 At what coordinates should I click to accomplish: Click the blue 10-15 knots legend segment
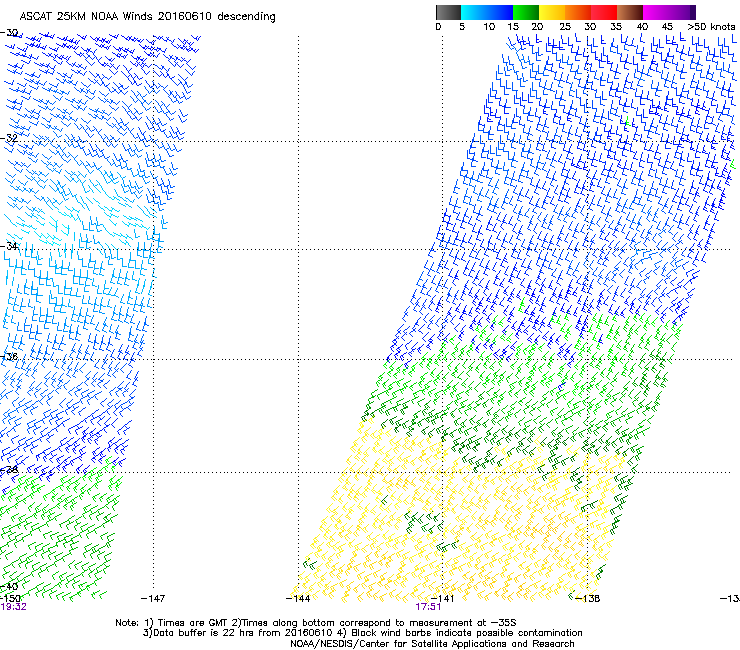click(x=500, y=12)
